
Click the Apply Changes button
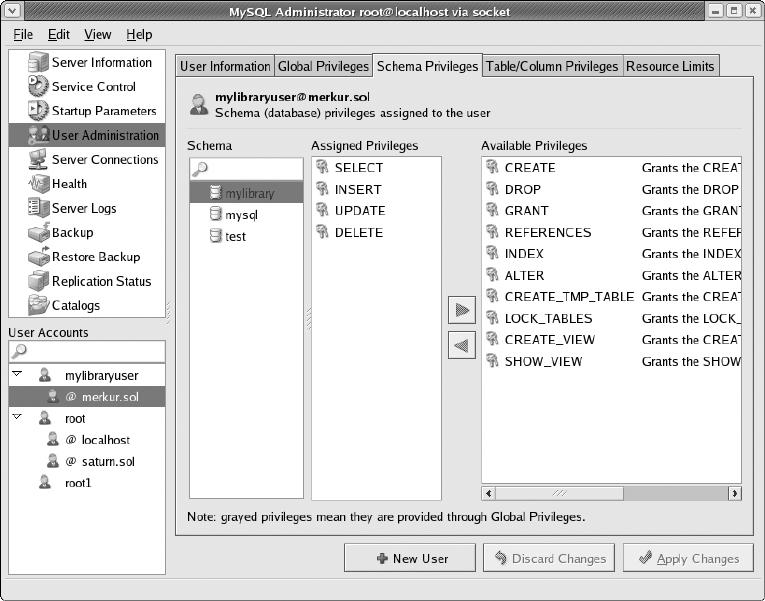(x=688, y=558)
